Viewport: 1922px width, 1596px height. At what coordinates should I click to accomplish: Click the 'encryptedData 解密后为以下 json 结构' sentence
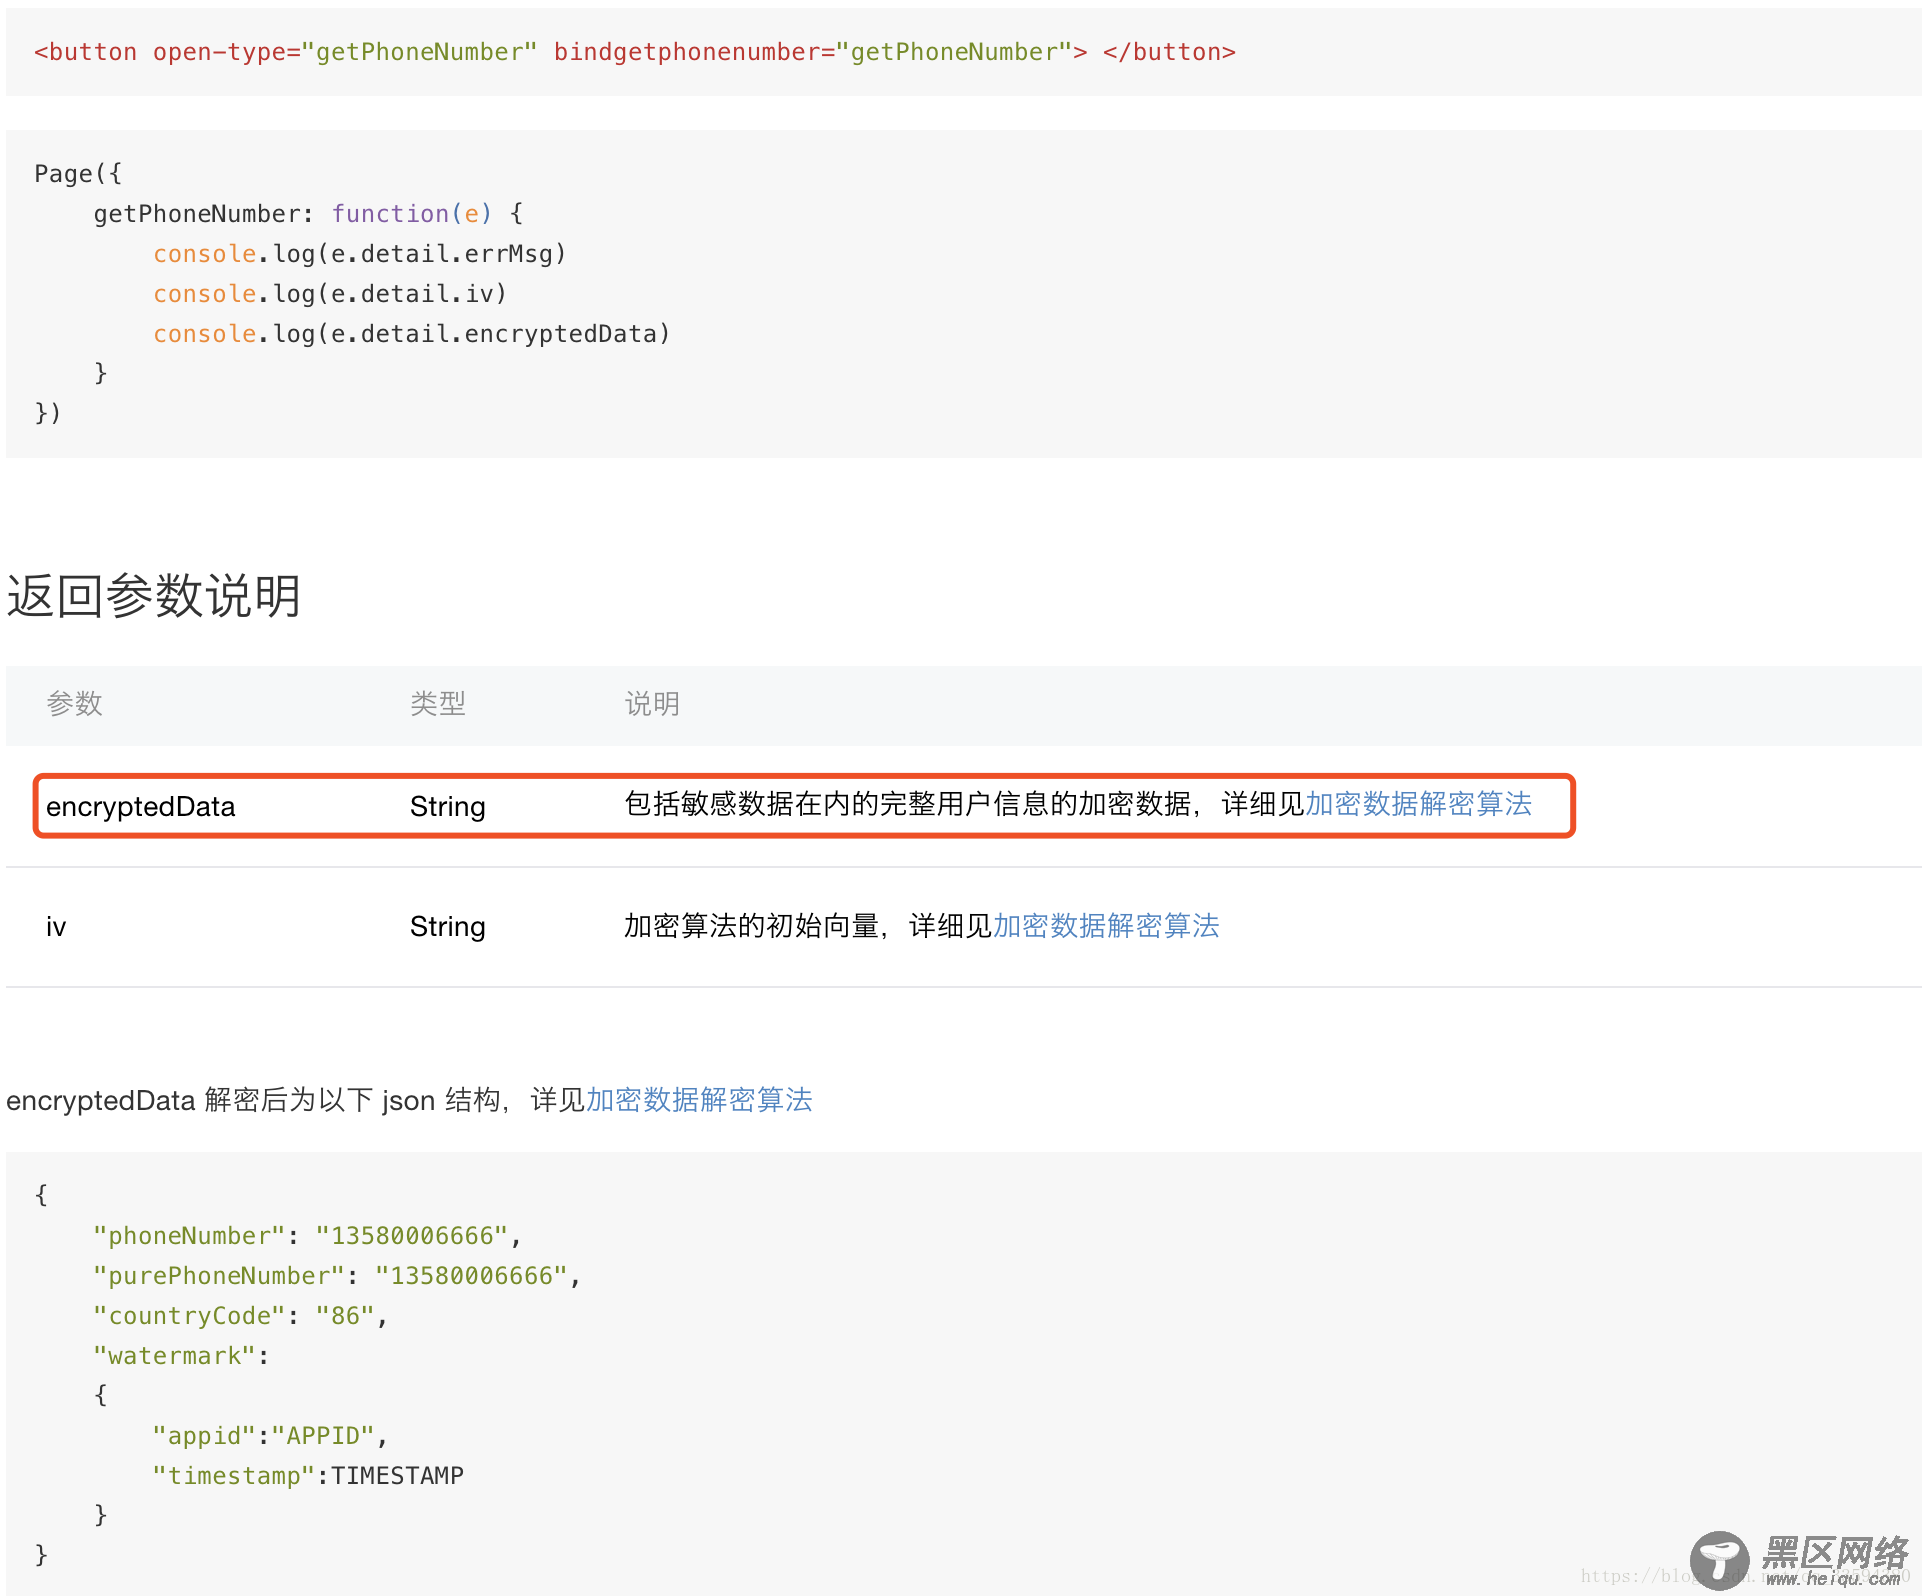coord(254,1100)
